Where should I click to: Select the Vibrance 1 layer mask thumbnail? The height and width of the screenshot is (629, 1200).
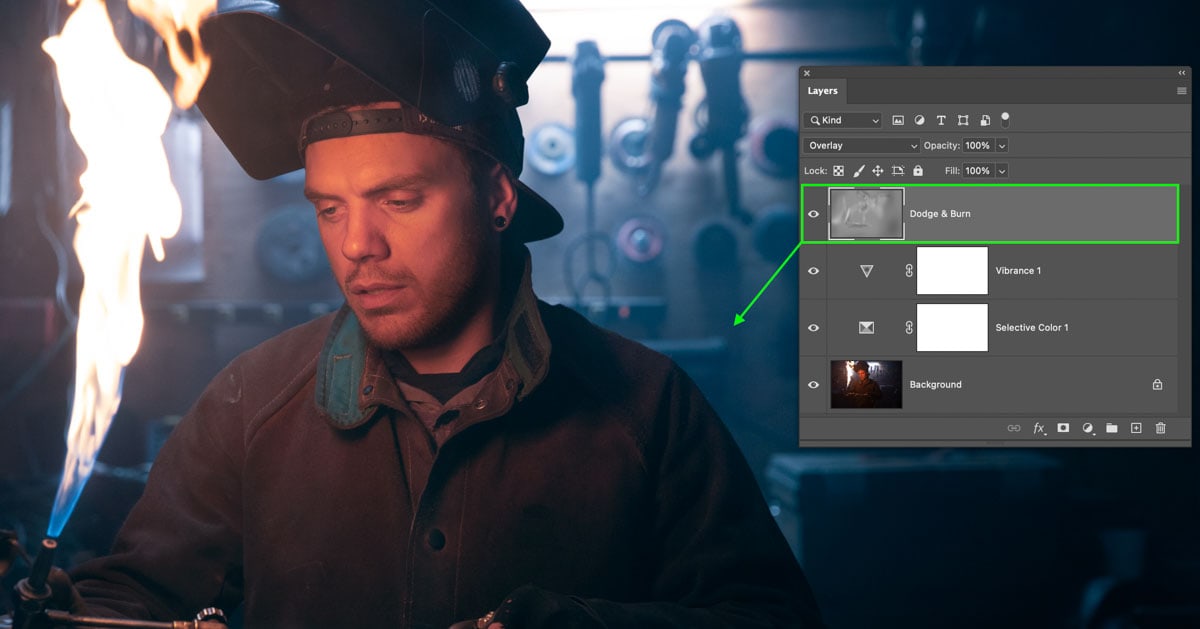click(952, 271)
